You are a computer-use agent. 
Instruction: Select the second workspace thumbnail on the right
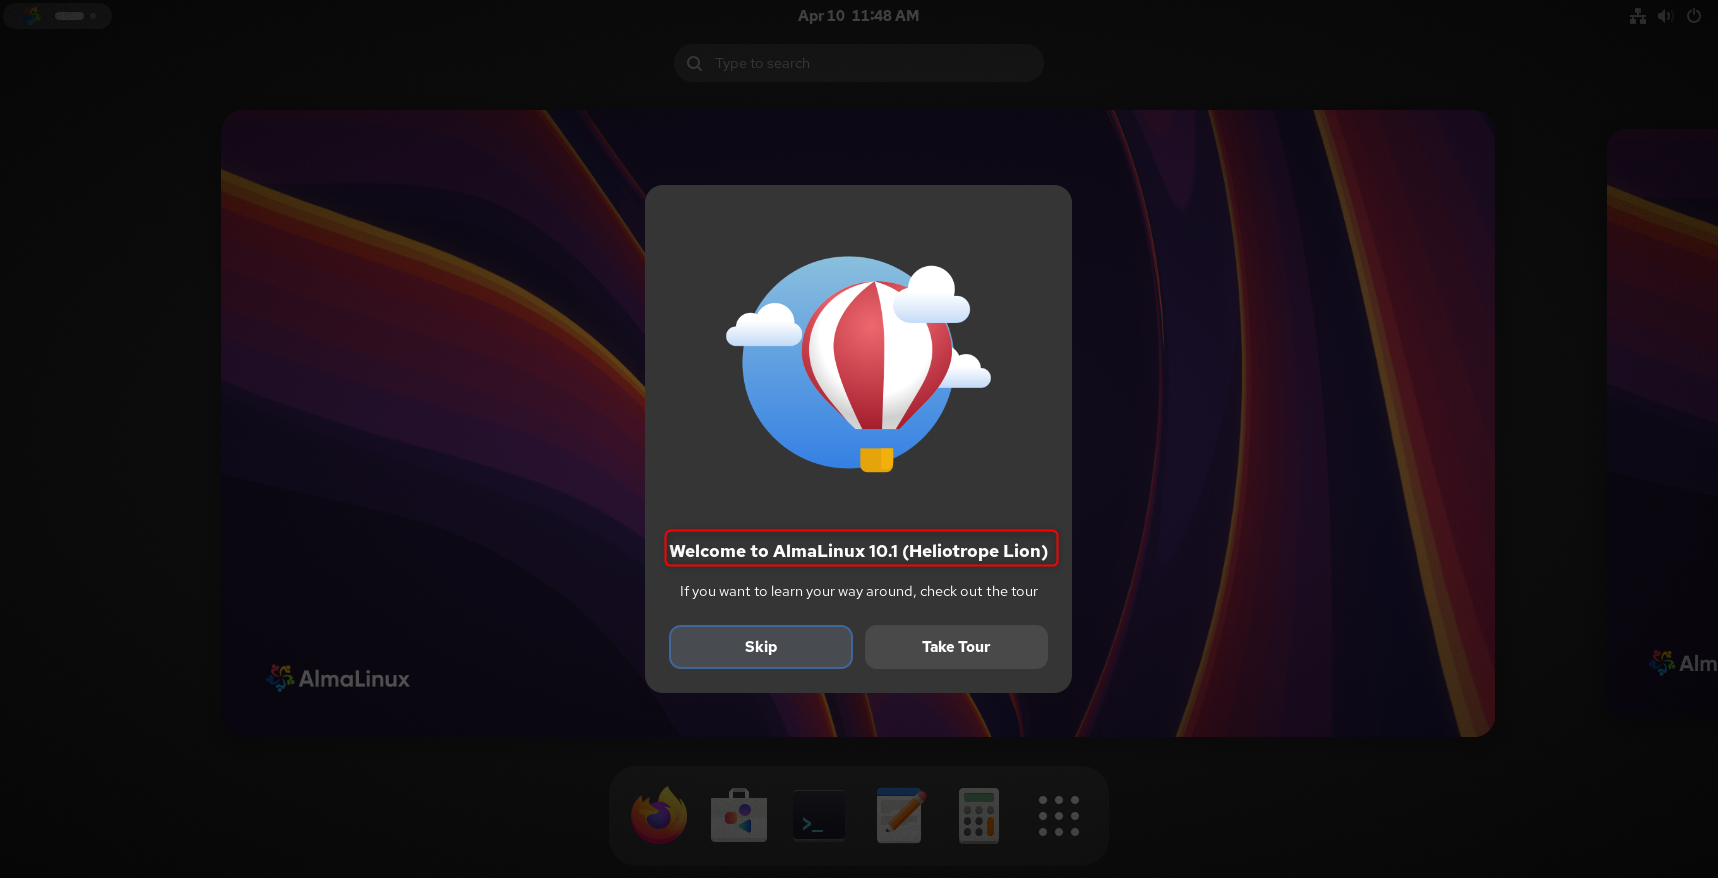1662,420
